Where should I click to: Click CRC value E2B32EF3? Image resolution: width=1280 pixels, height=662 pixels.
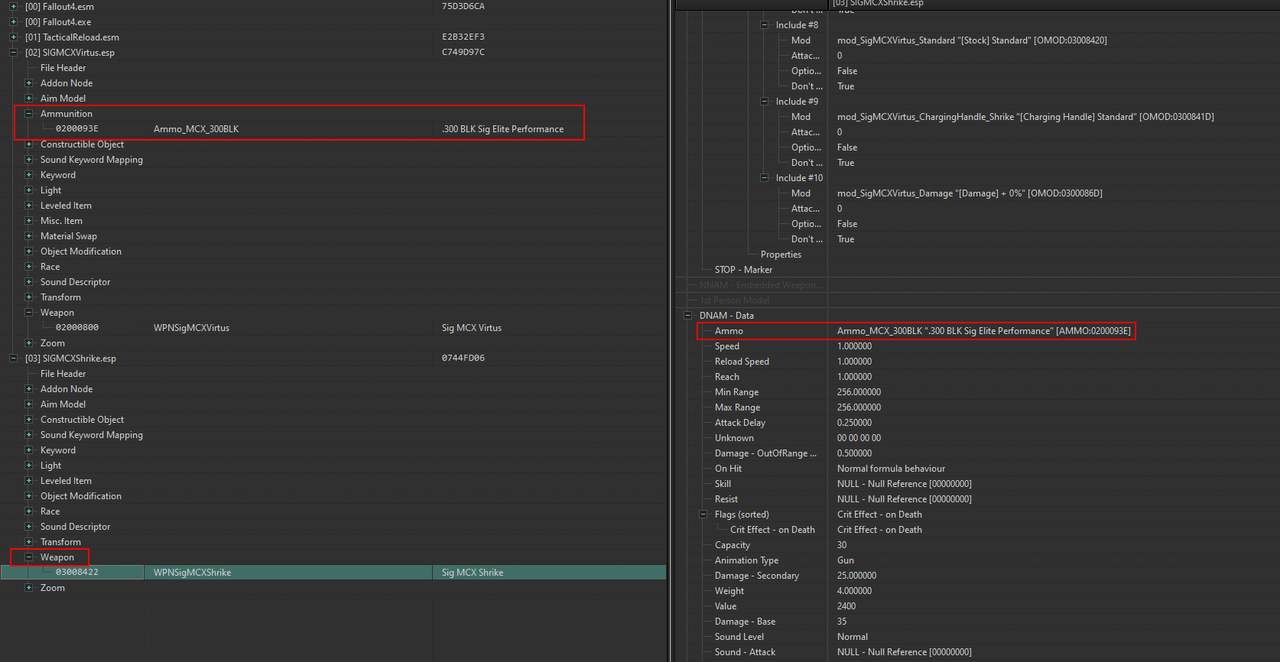[463, 37]
